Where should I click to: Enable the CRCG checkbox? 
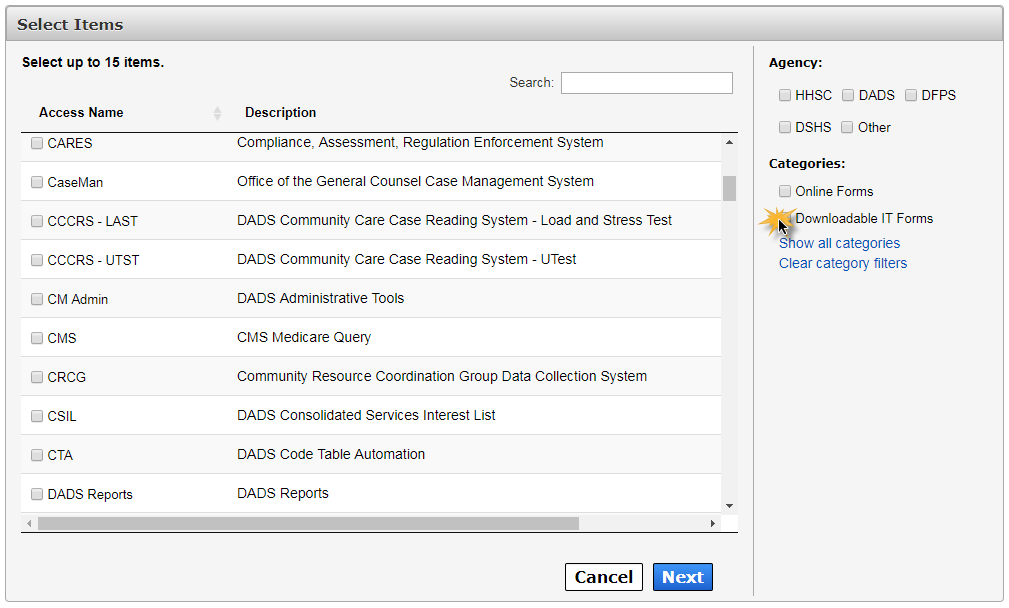37,377
